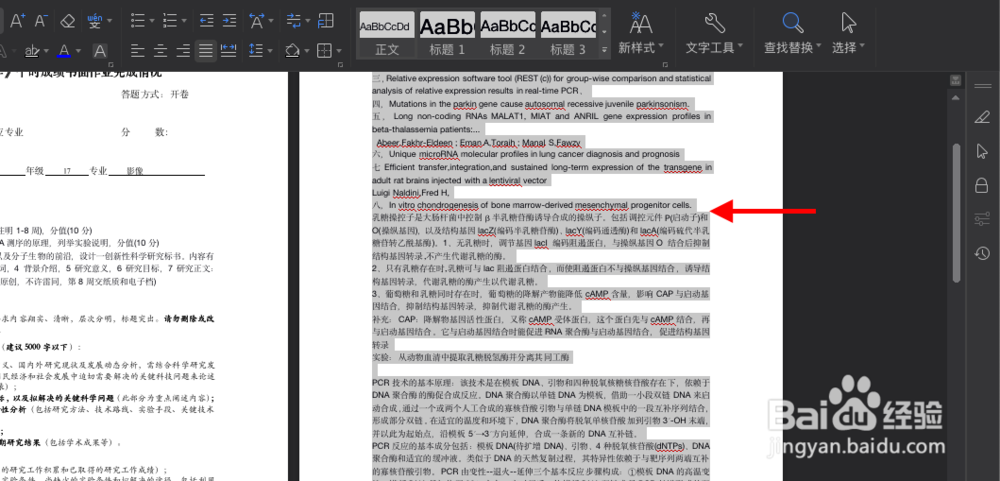Viewport: 1000px width, 481px height.
Task: Open the borders dropdown arrow
Action: pyautogui.click(x=339, y=50)
